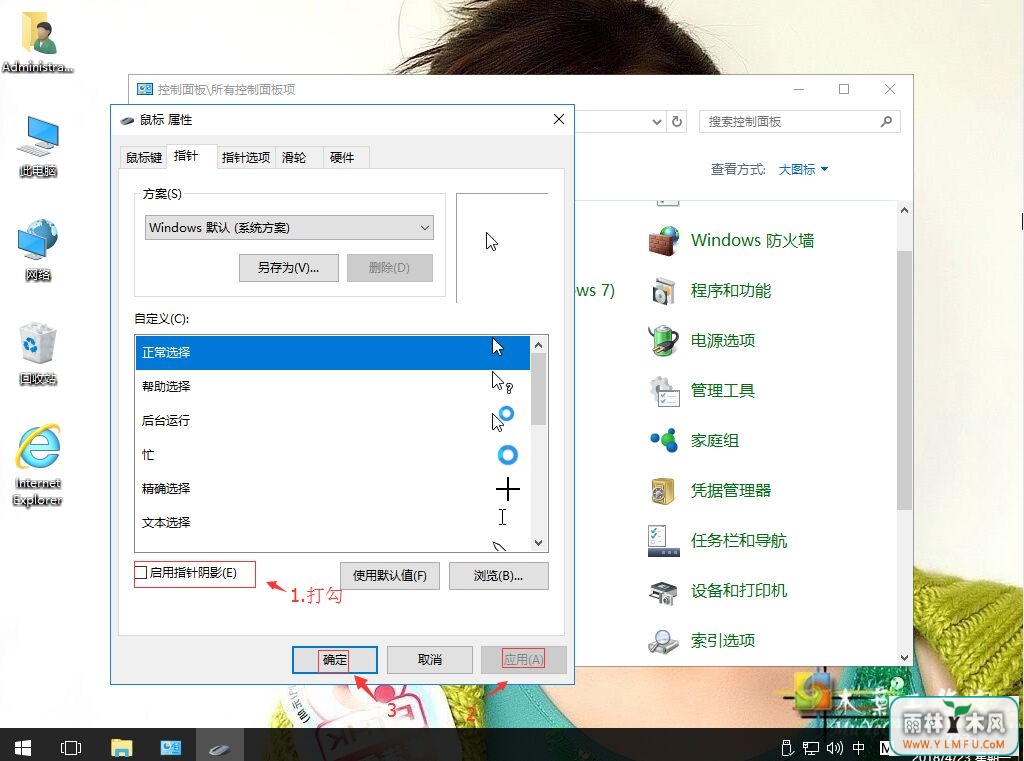Click the 搜索控制面板 search field
The height and width of the screenshot is (761, 1024).
click(x=799, y=121)
